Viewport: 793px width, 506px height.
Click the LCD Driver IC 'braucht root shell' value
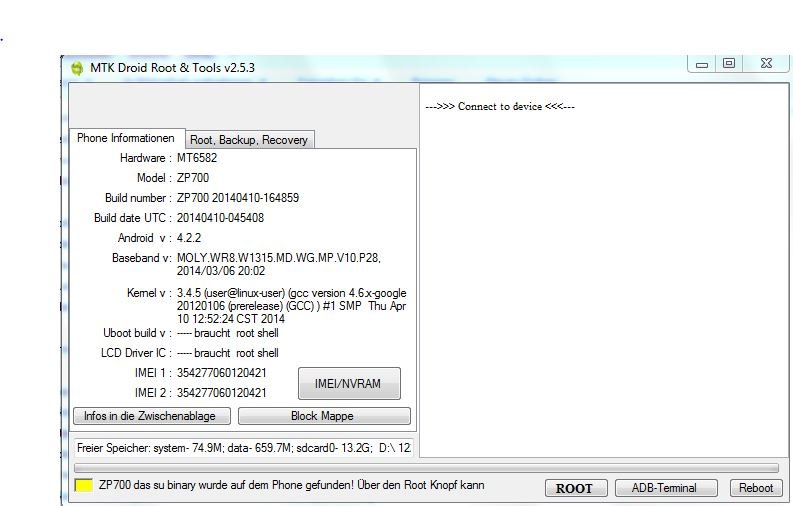click(x=228, y=353)
